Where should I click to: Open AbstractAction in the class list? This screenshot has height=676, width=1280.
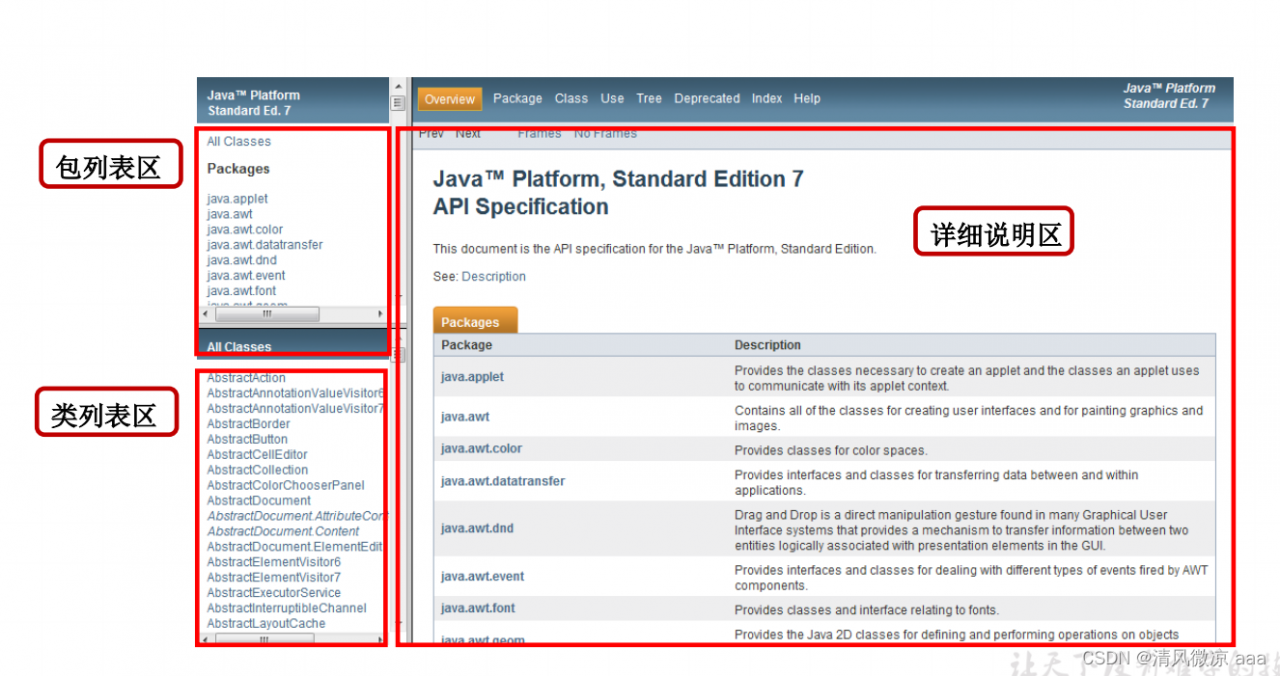click(x=246, y=378)
